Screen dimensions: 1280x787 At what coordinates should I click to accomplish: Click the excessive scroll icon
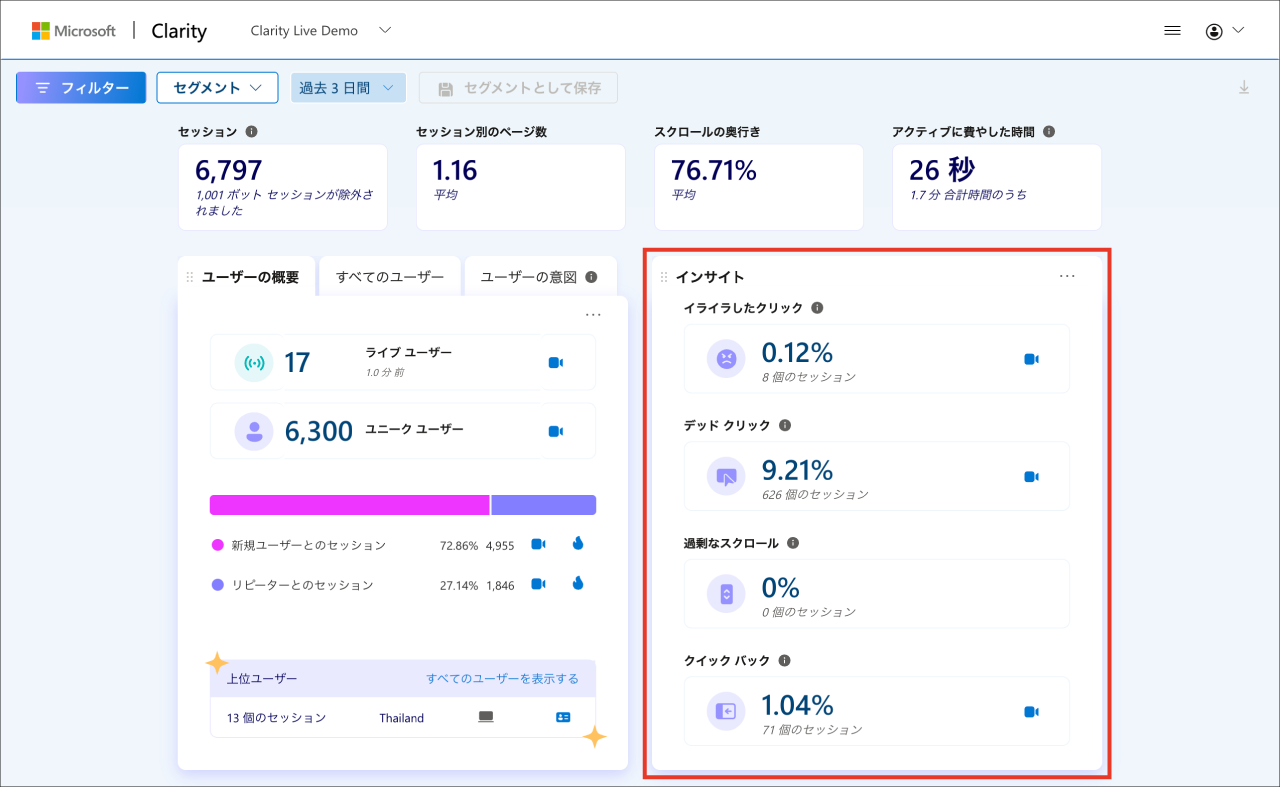point(726,593)
